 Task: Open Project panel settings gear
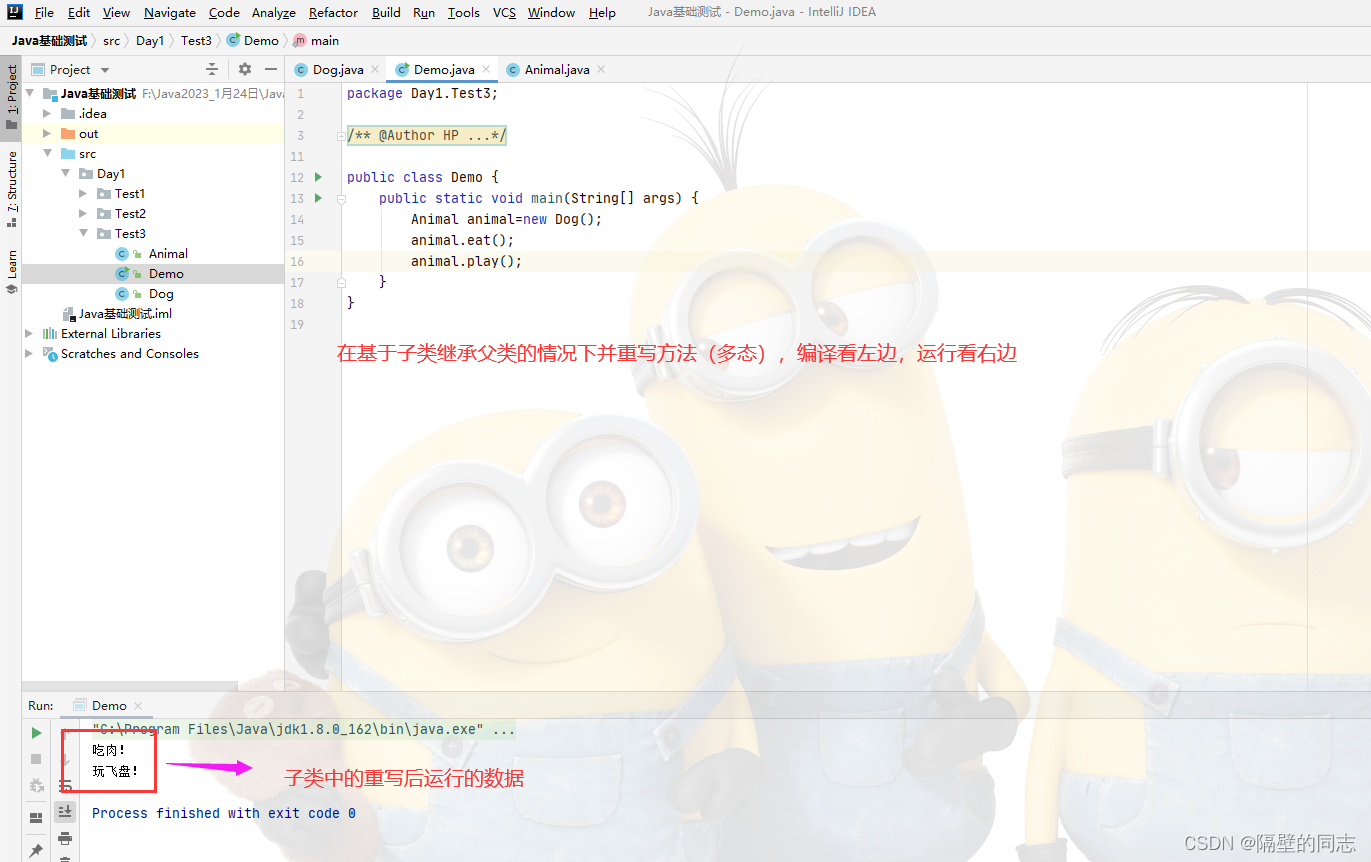tap(245, 69)
